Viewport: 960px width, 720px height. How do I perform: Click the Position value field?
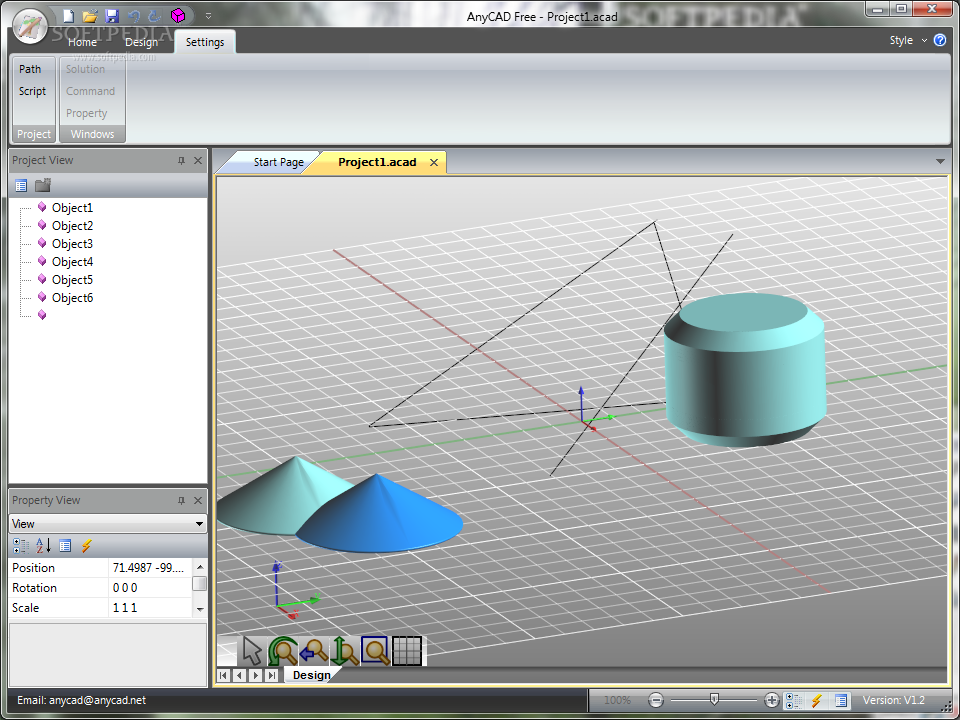click(x=150, y=568)
